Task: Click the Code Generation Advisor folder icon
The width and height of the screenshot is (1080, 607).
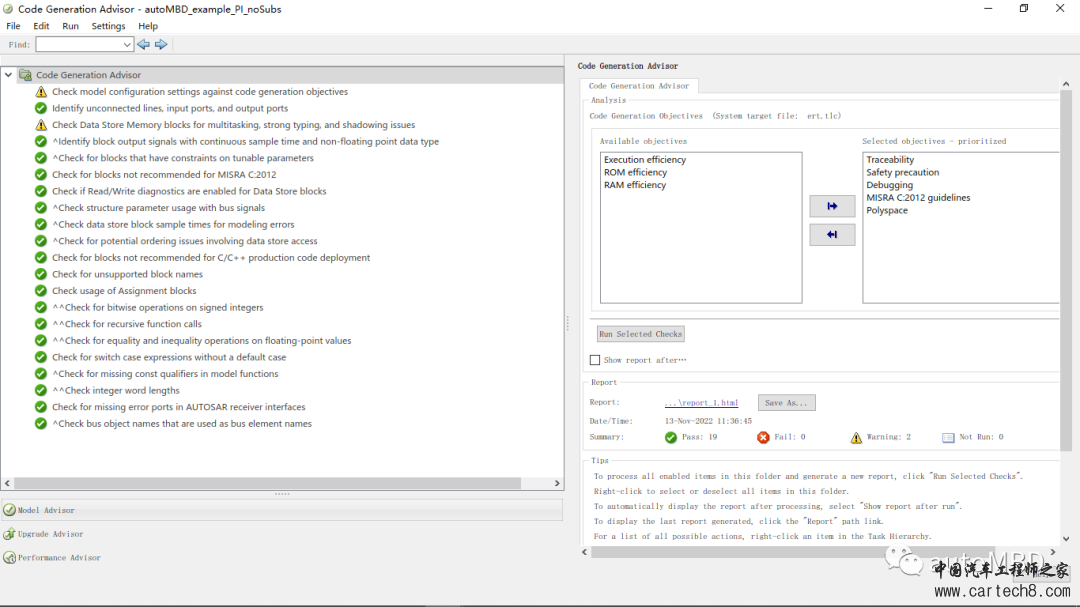Action: click(25, 75)
